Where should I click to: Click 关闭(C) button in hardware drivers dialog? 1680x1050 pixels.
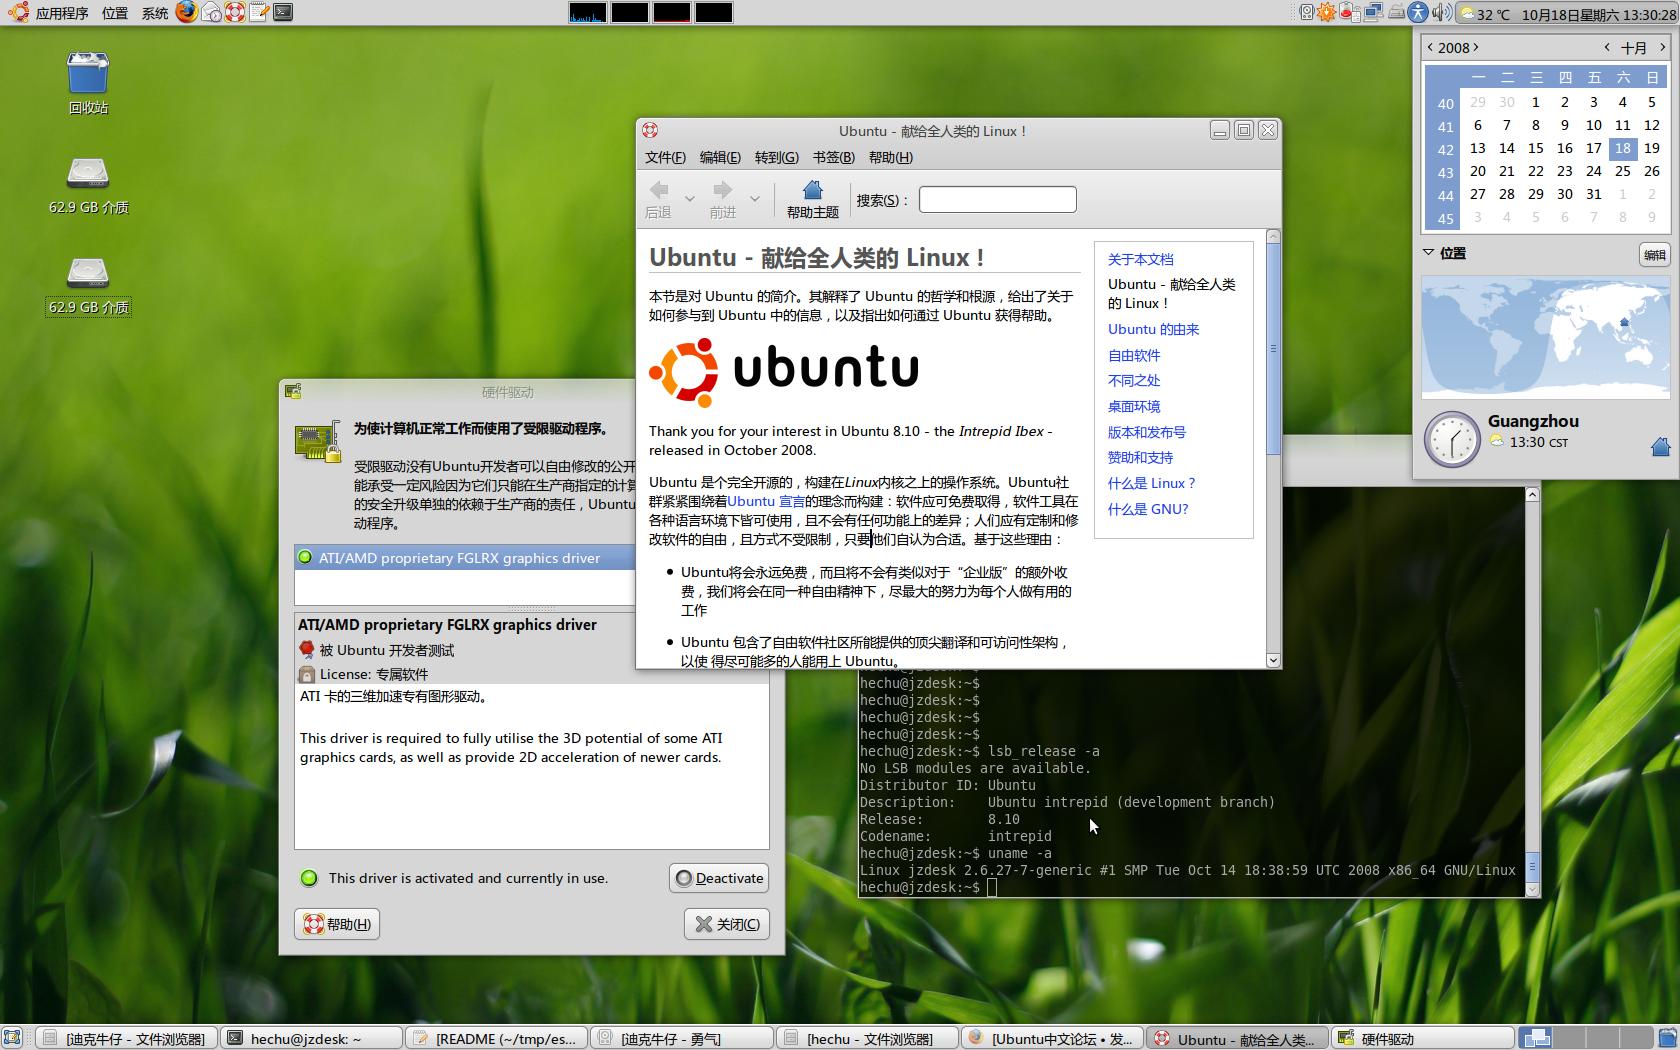pyautogui.click(x=727, y=924)
